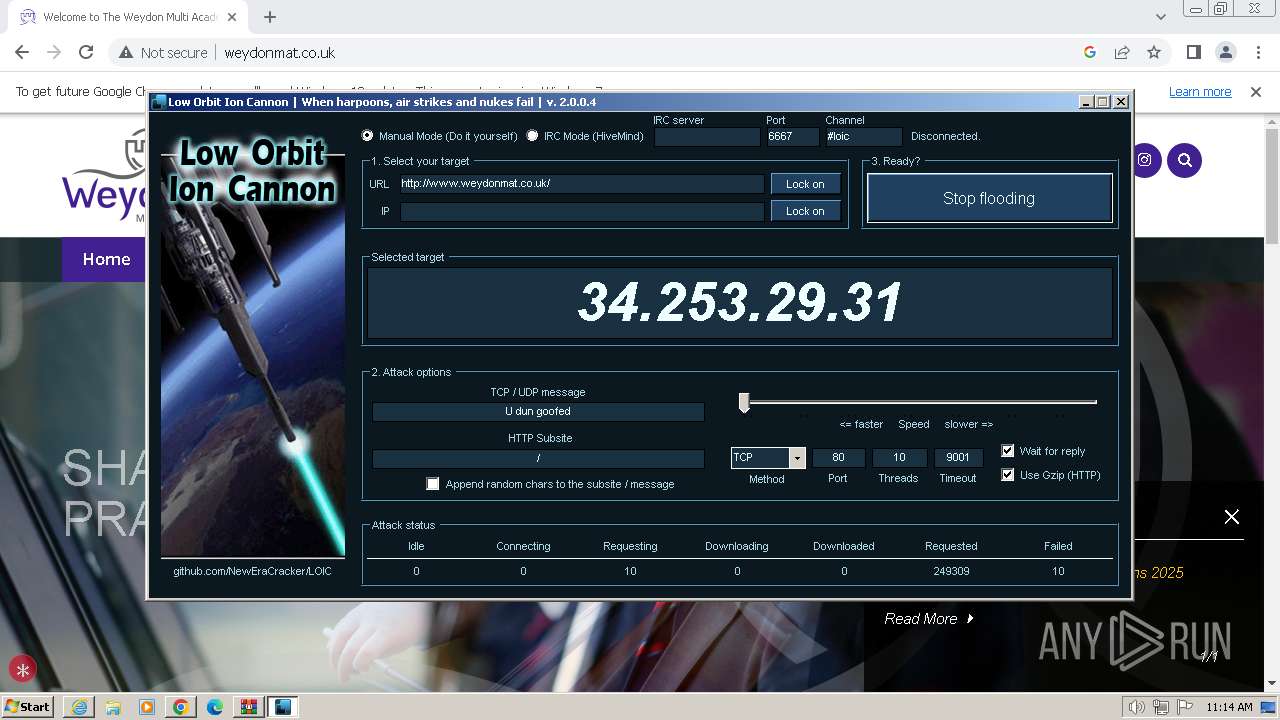Reload the weydonmat.co.uk page
Viewport: 1280px width, 720px height.
click(x=86, y=53)
